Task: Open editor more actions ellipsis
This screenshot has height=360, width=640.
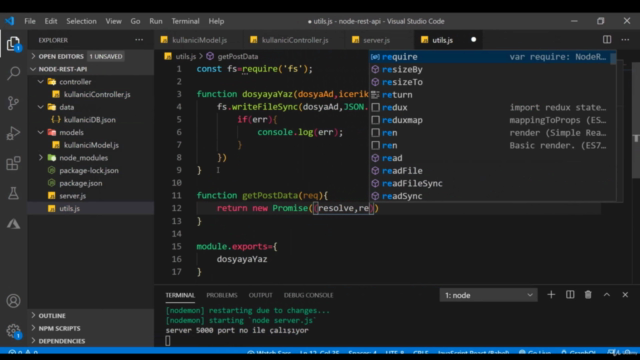Action: point(625,40)
